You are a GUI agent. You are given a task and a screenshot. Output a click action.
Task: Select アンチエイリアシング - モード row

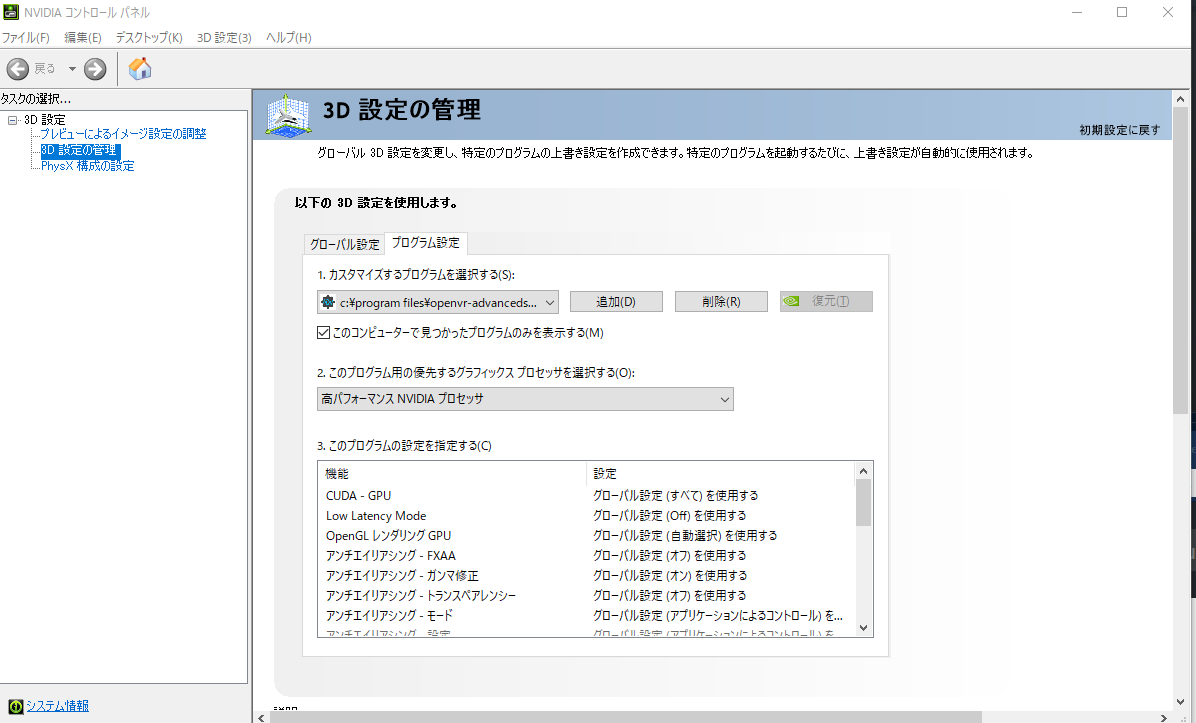pyautogui.click(x=585, y=615)
